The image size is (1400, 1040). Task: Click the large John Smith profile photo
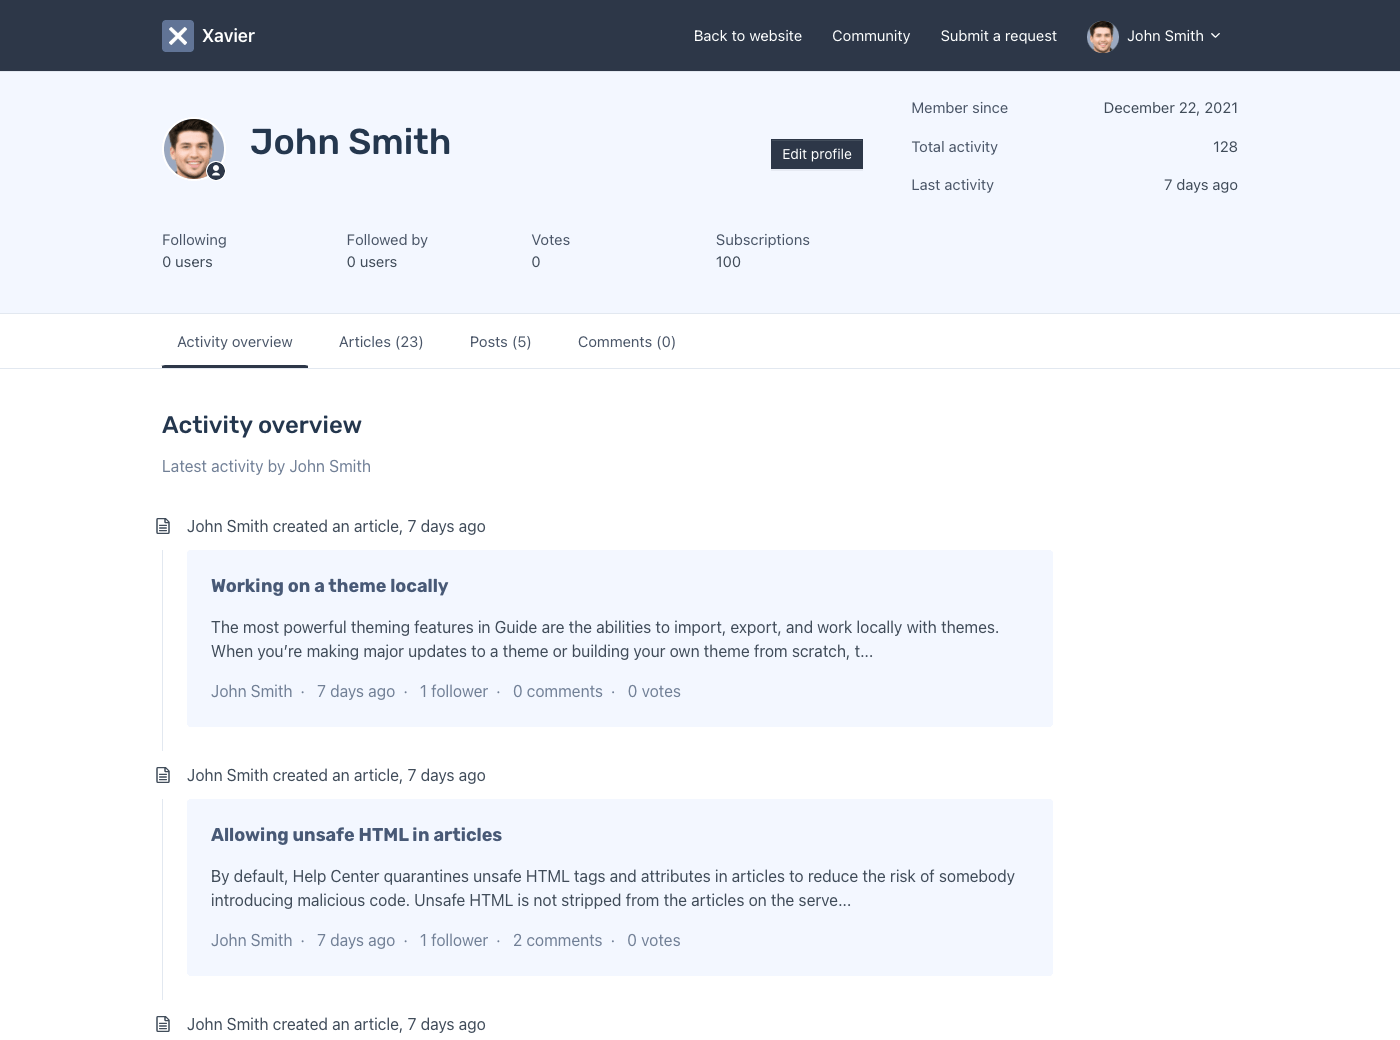point(193,149)
